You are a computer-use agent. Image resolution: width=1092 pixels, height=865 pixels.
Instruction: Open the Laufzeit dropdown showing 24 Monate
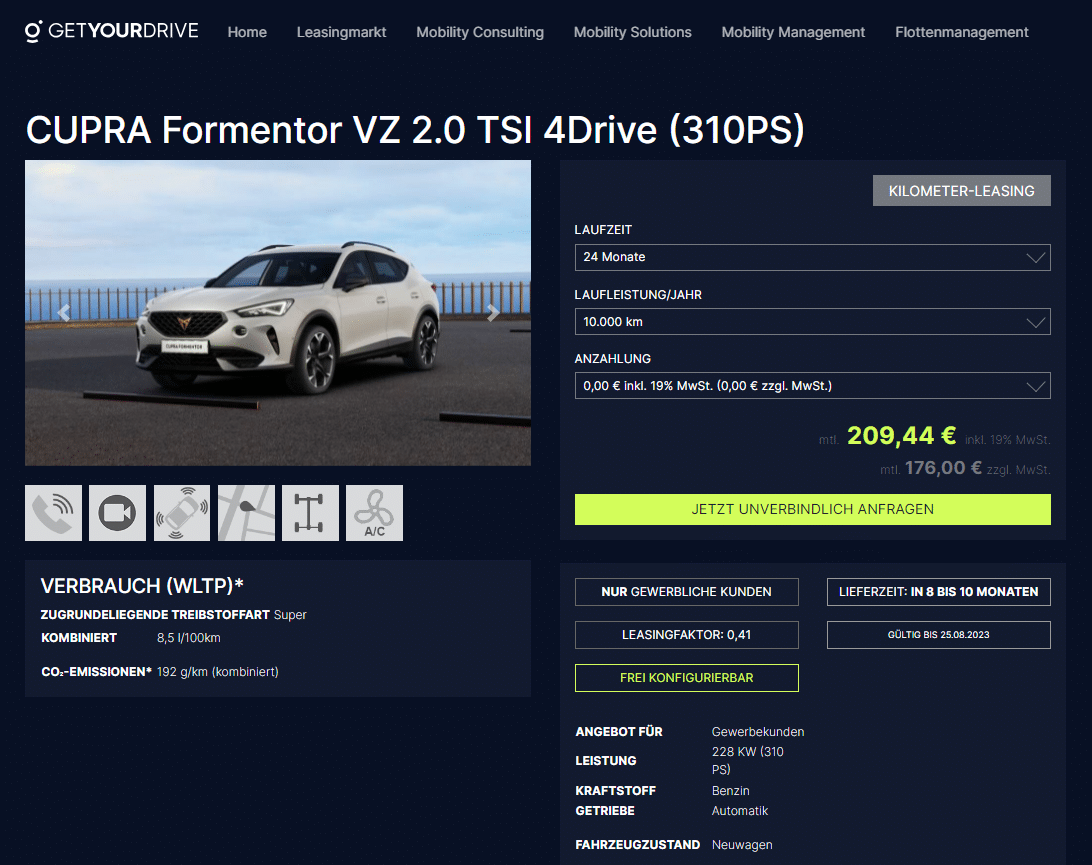coord(812,257)
